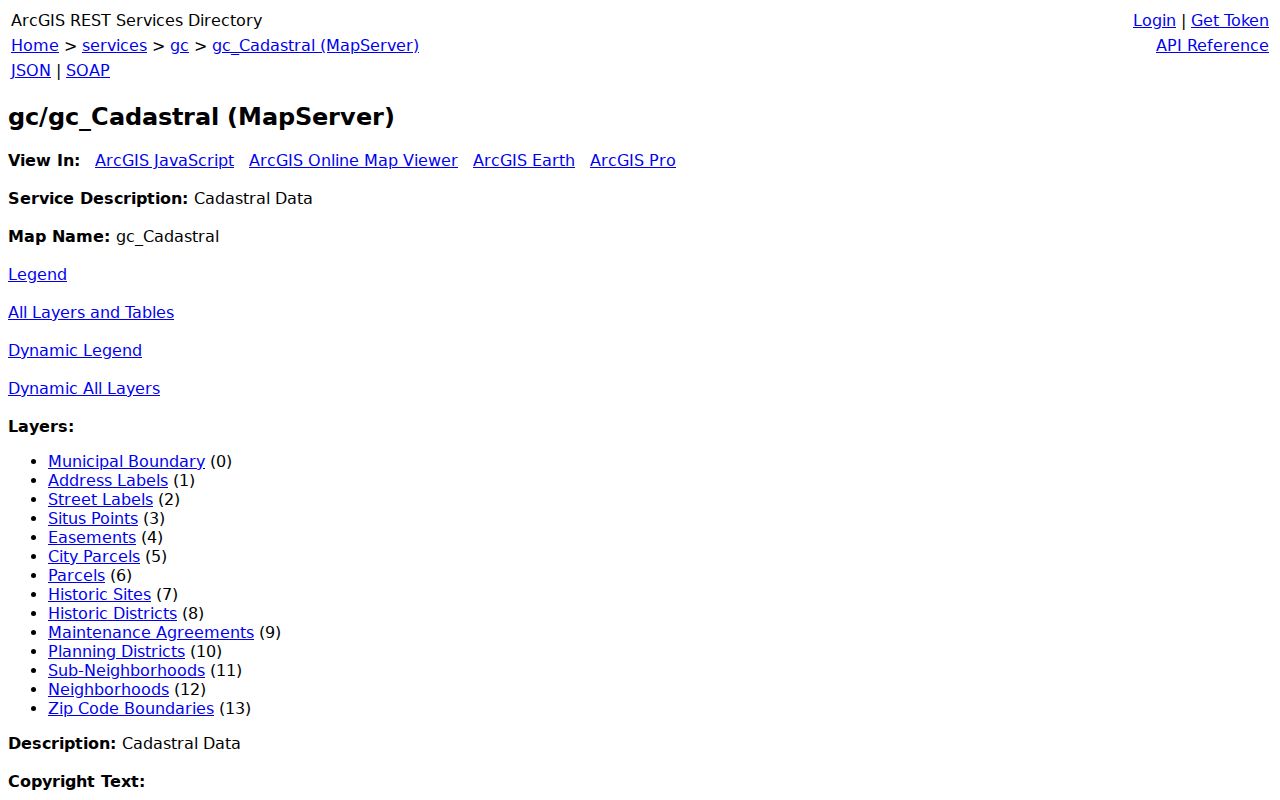This screenshot has height=800, width=1280.
Task: Click the Parcels layer link
Action: pyautogui.click(x=76, y=575)
